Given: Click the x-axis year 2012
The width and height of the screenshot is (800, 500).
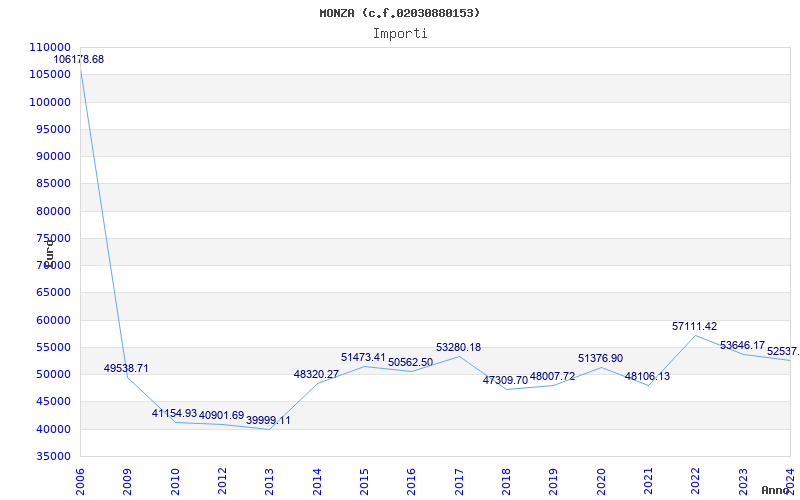Looking at the screenshot, I should point(222,482).
